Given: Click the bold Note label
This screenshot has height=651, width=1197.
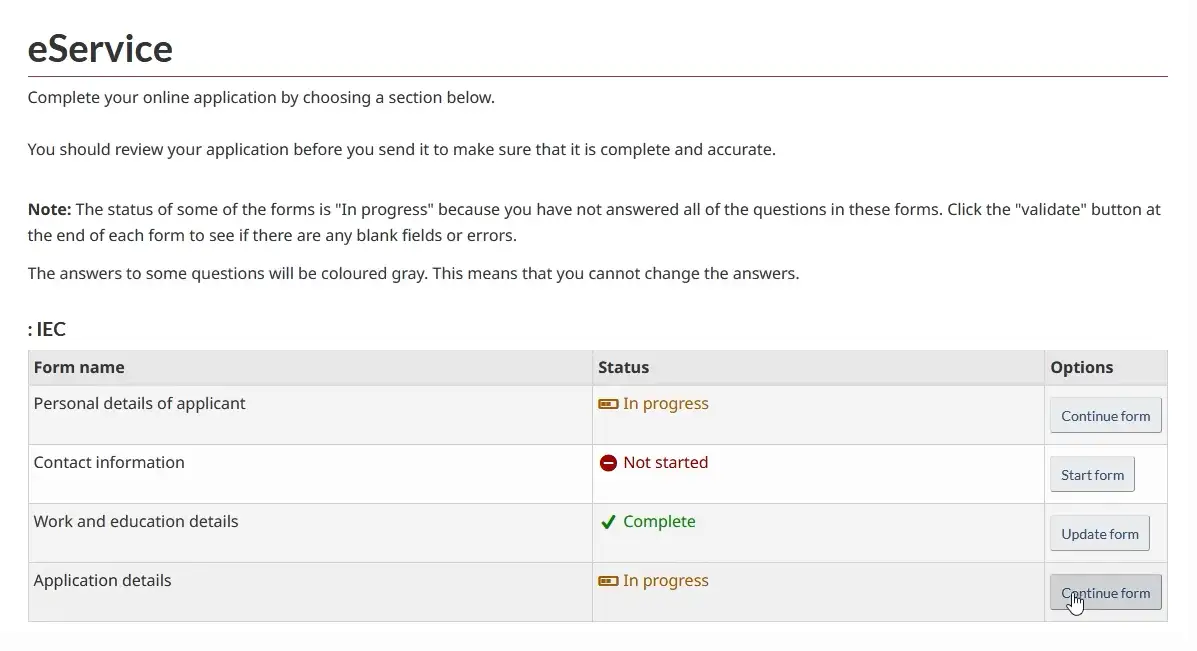Looking at the screenshot, I should (x=49, y=209).
